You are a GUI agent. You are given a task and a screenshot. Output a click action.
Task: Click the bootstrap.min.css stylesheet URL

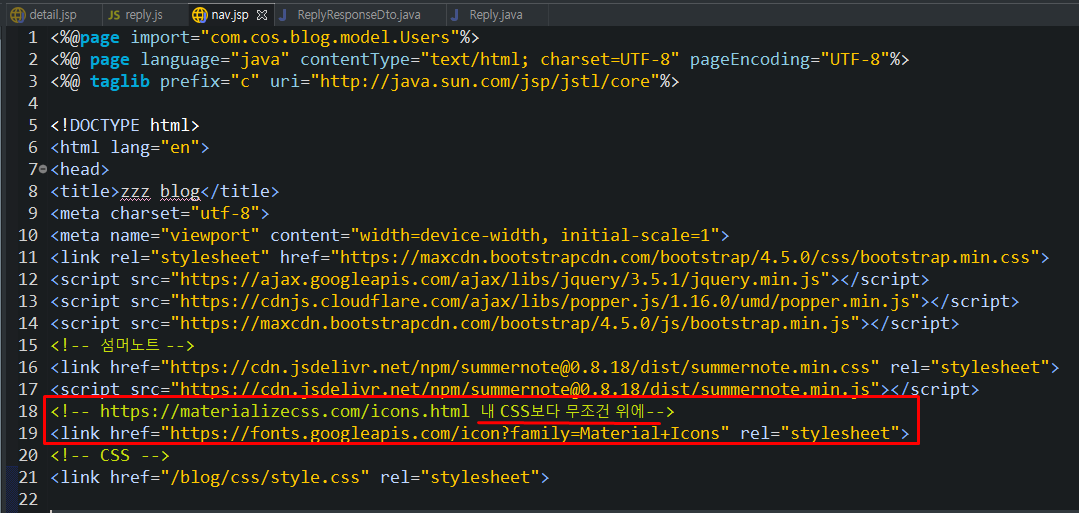click(685, 258)
